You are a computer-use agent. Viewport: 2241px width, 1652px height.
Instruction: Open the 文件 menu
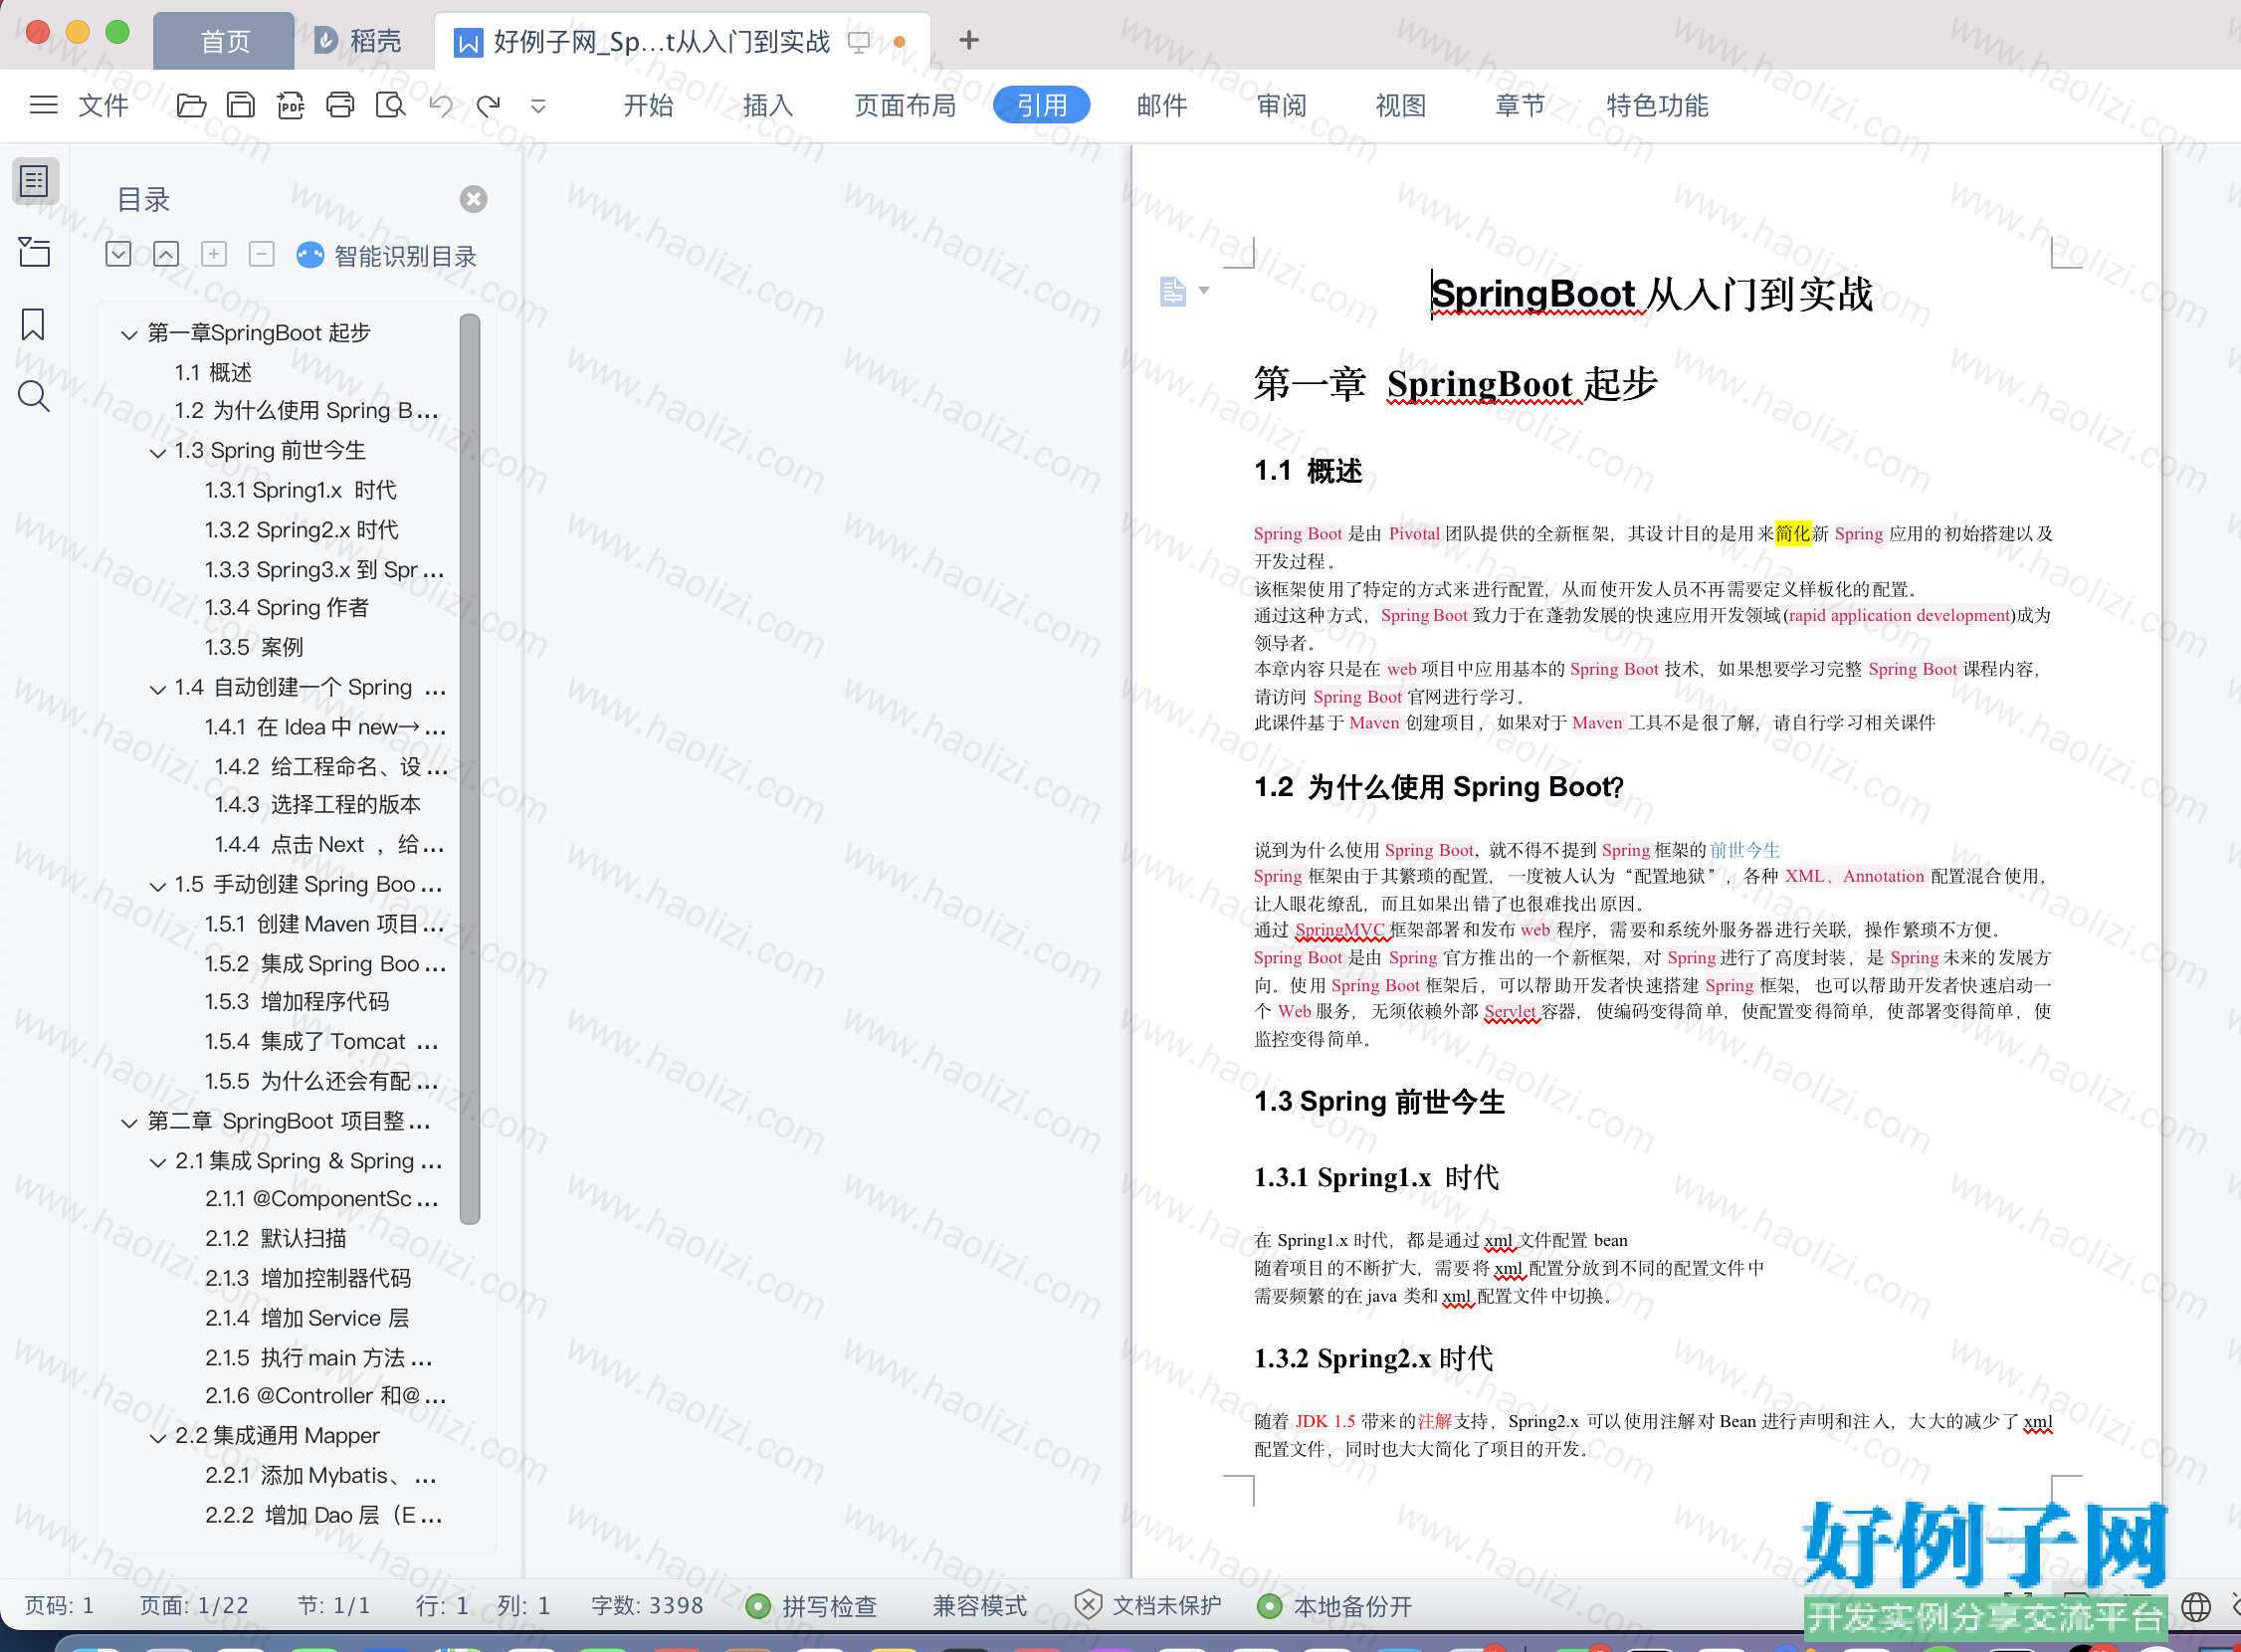tap(103, 105)
